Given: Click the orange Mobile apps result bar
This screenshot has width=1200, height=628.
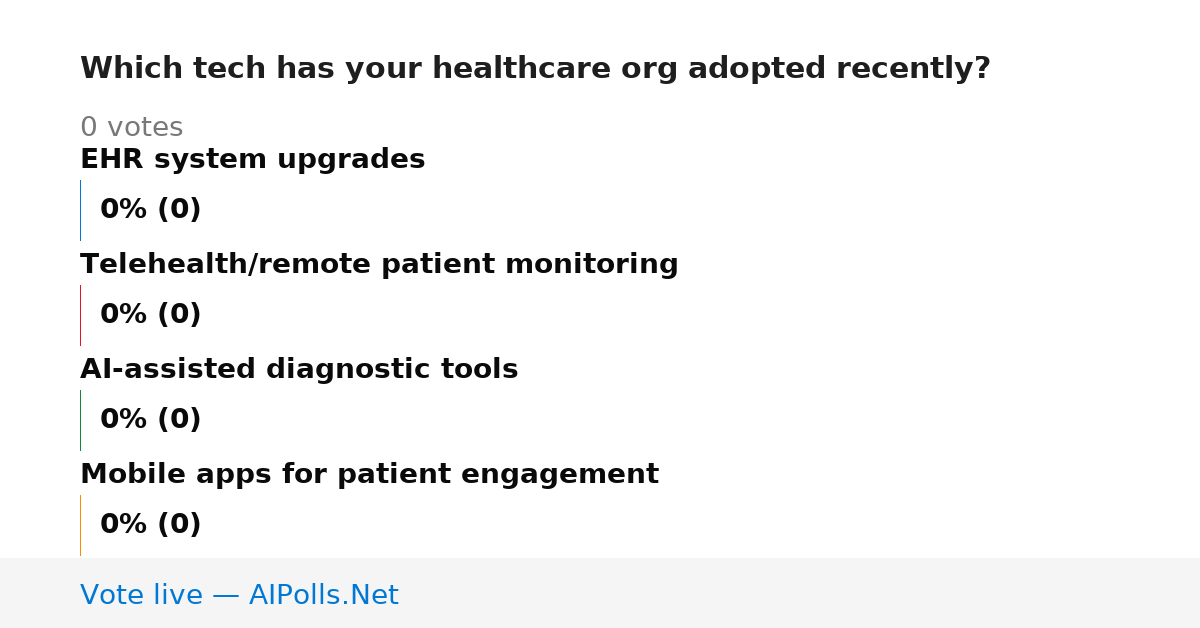Looking at the screenshot, I should click(x=80, y=525).
